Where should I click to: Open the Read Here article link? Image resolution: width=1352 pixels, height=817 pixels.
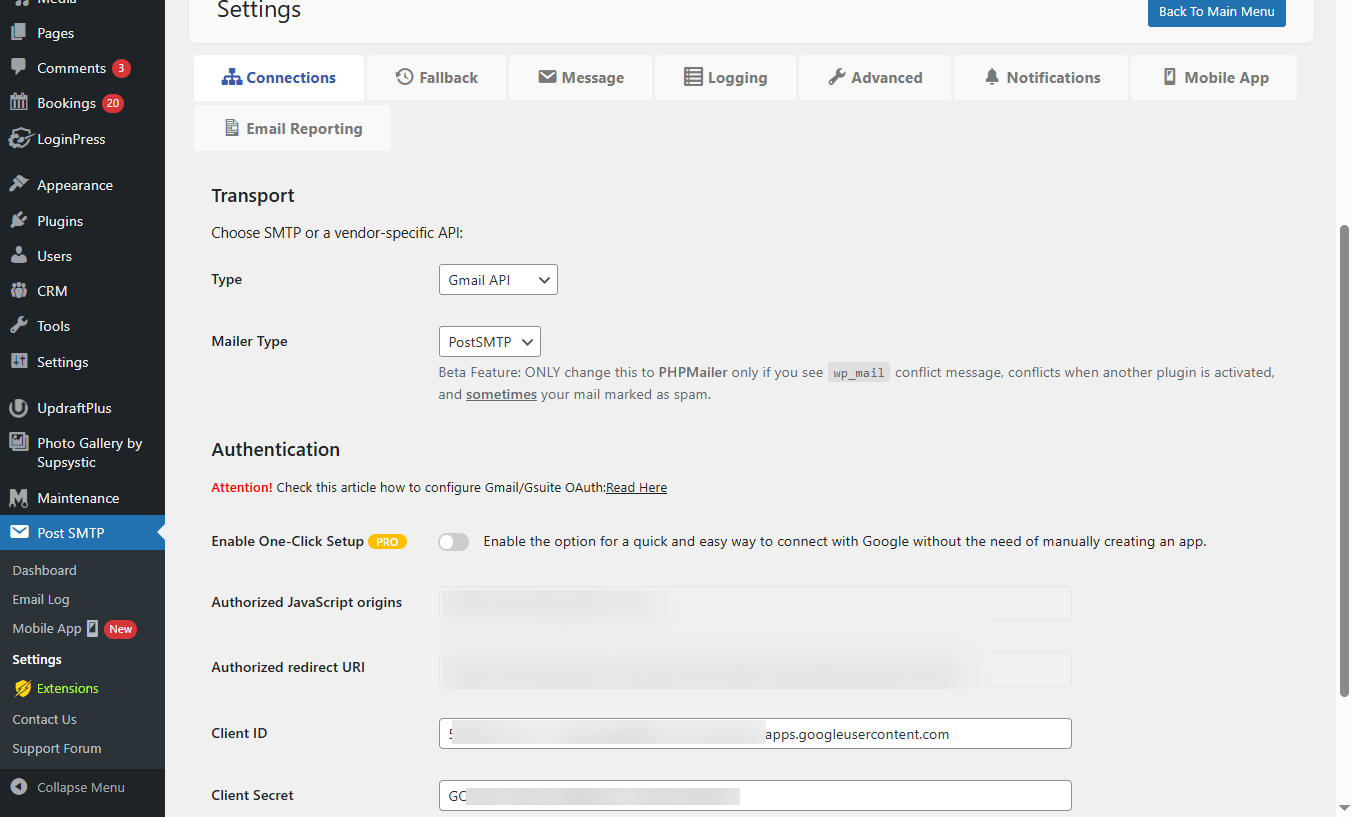tap(636, 488)
